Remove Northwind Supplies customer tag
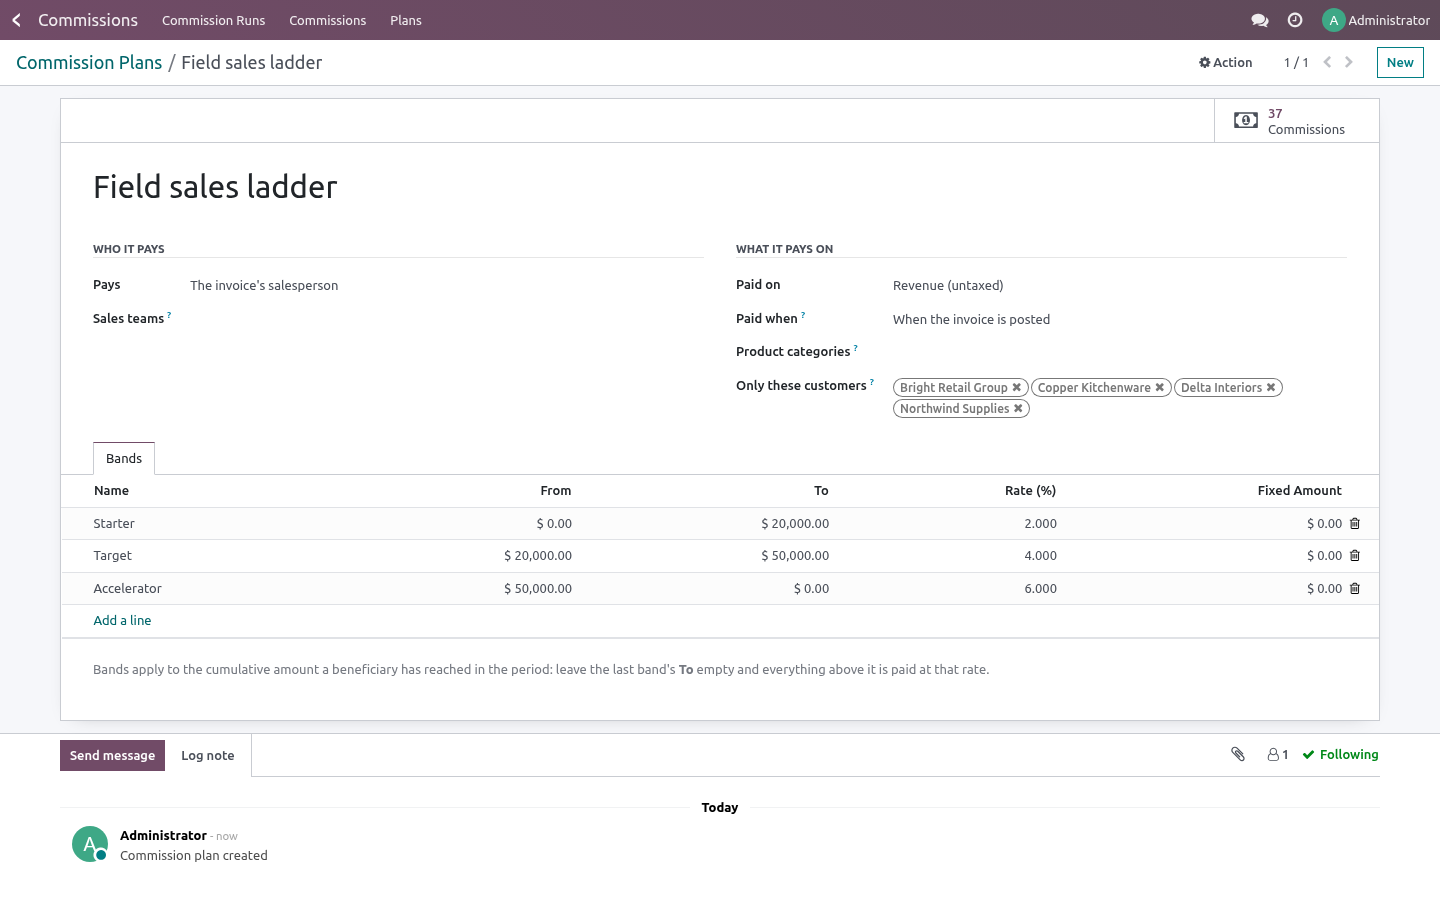 tap(1018, 408)
